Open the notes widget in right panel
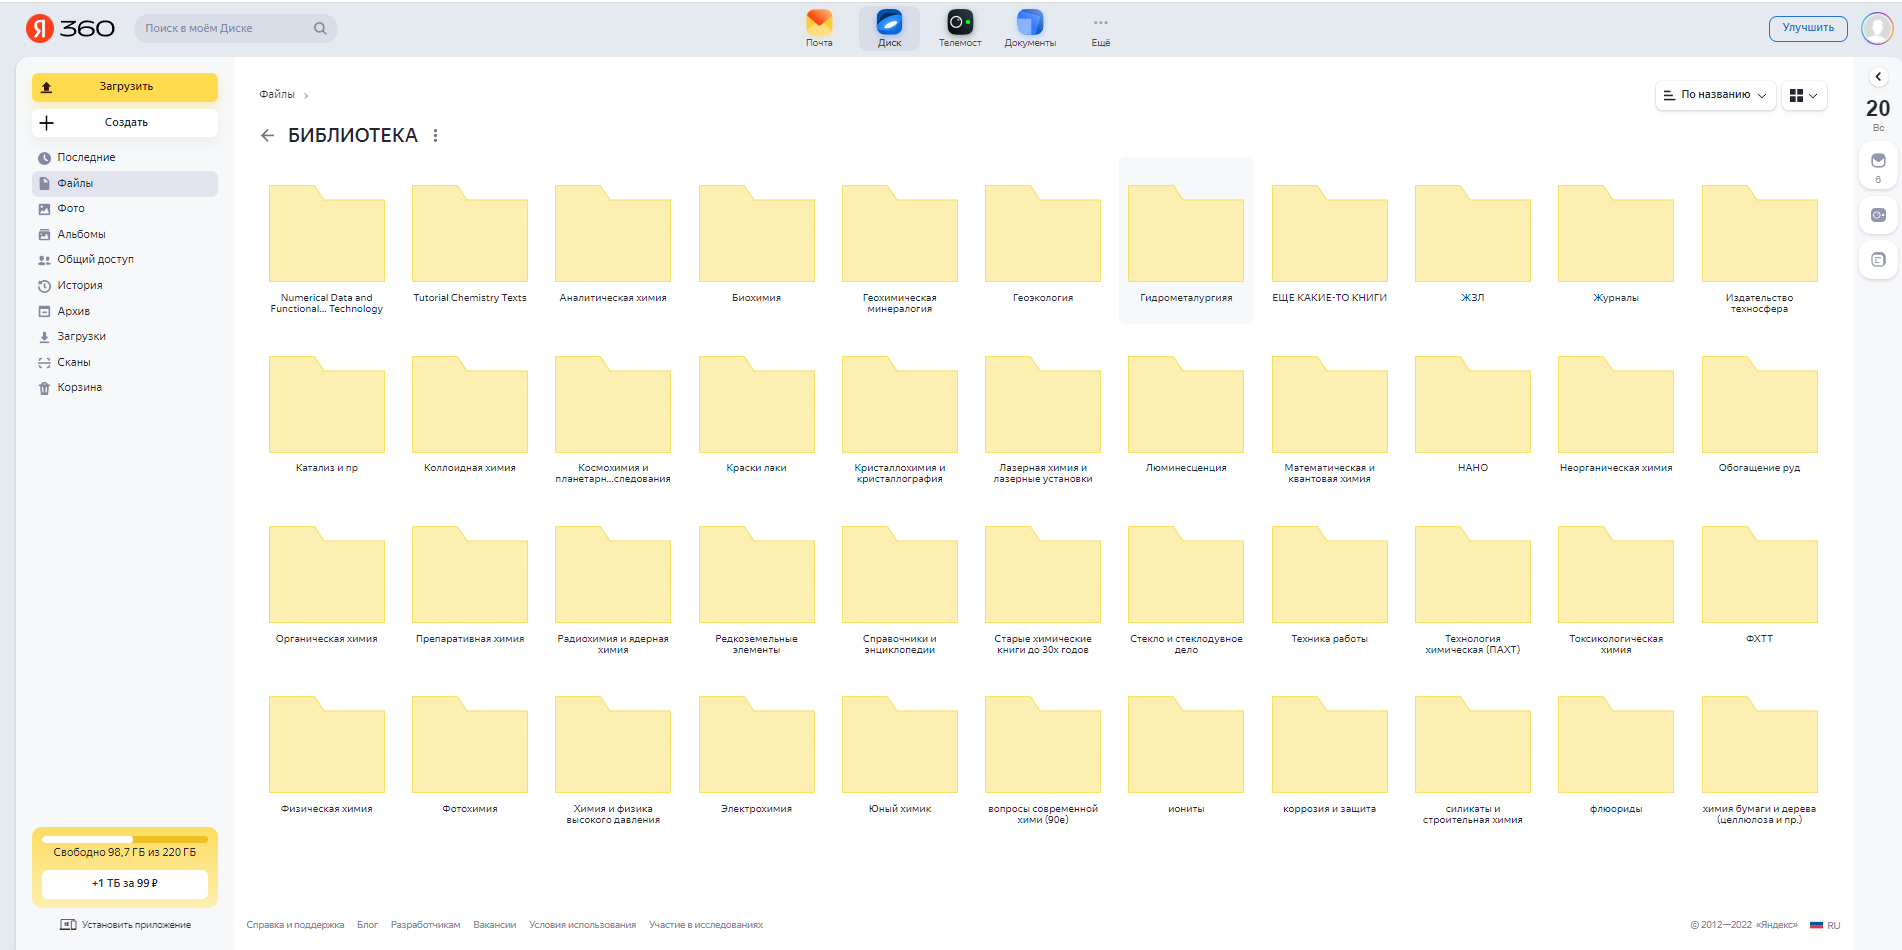This screenshot has height=950, width=1902. coord(1878,260)
